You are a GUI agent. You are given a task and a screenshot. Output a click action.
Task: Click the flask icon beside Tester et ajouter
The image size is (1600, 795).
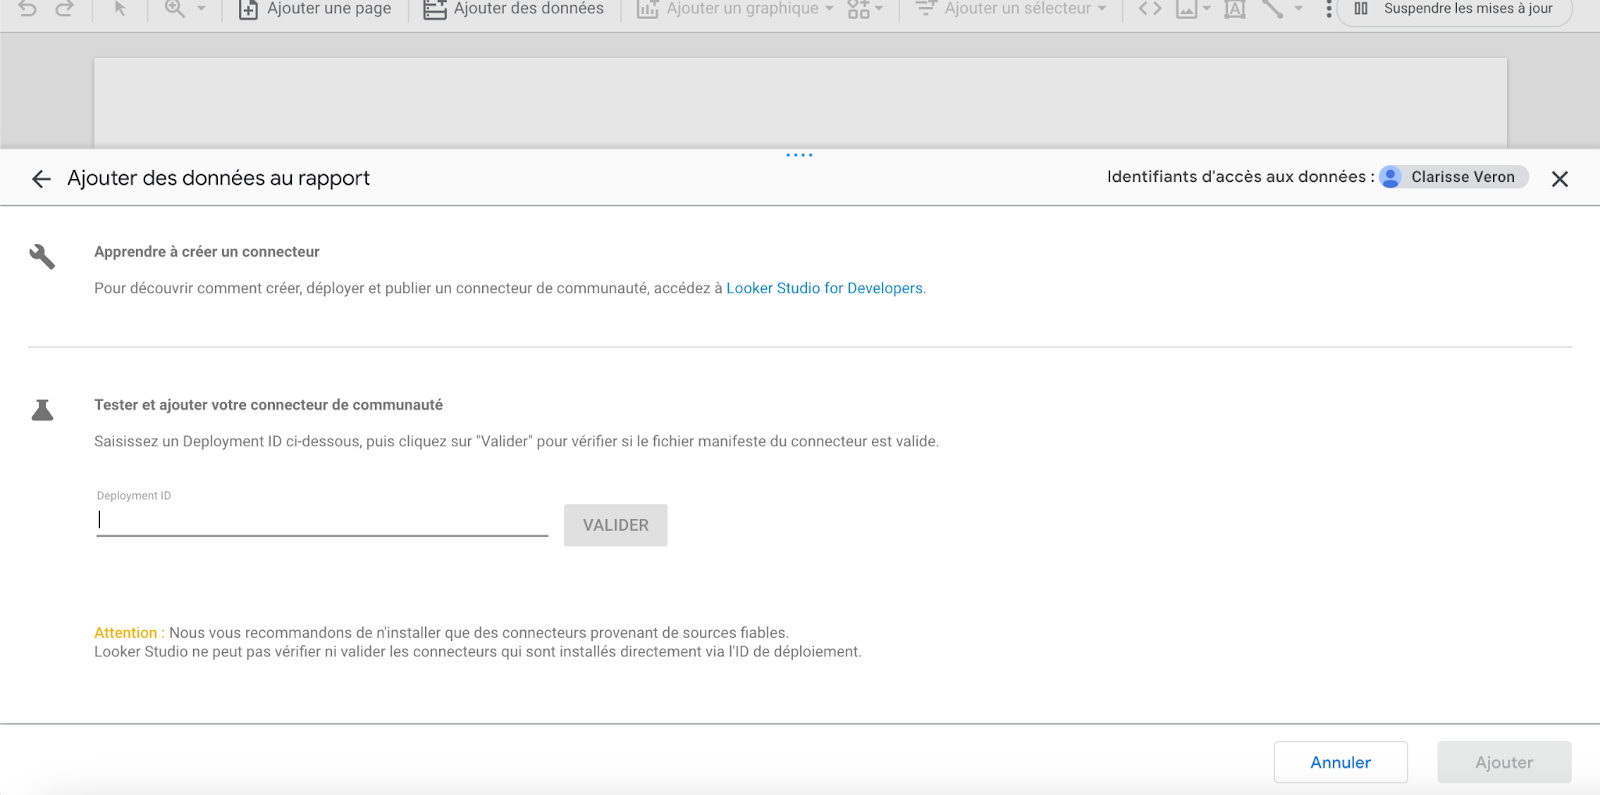tap(42, 410)
